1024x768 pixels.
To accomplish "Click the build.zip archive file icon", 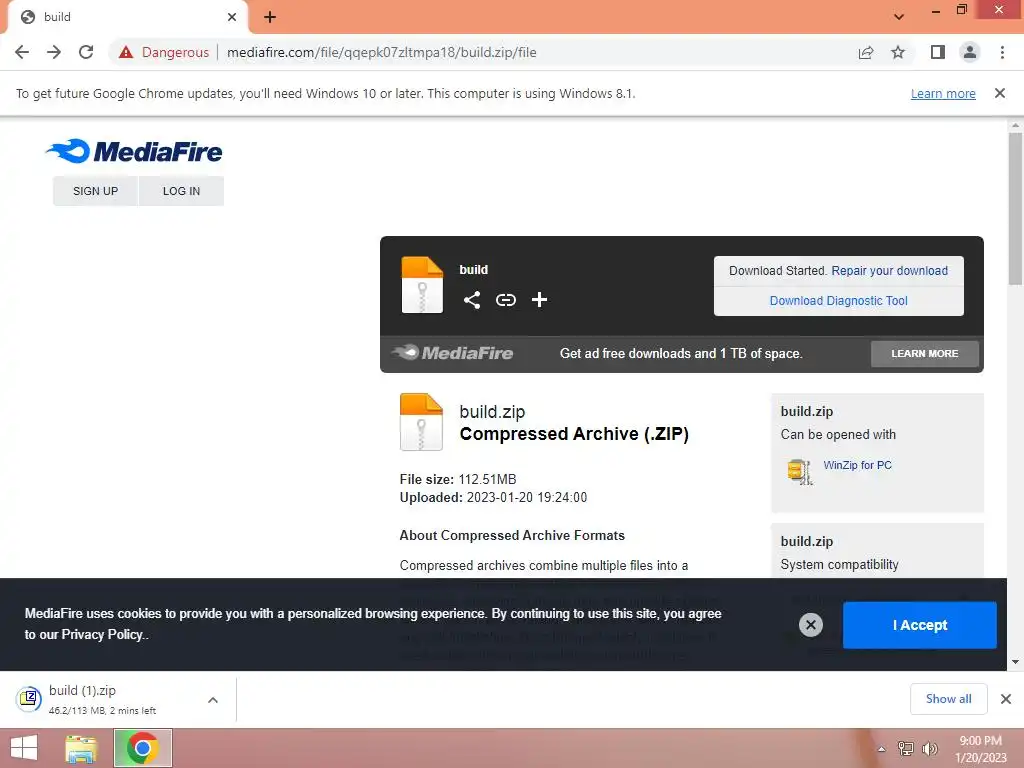I will click(421, 422).
